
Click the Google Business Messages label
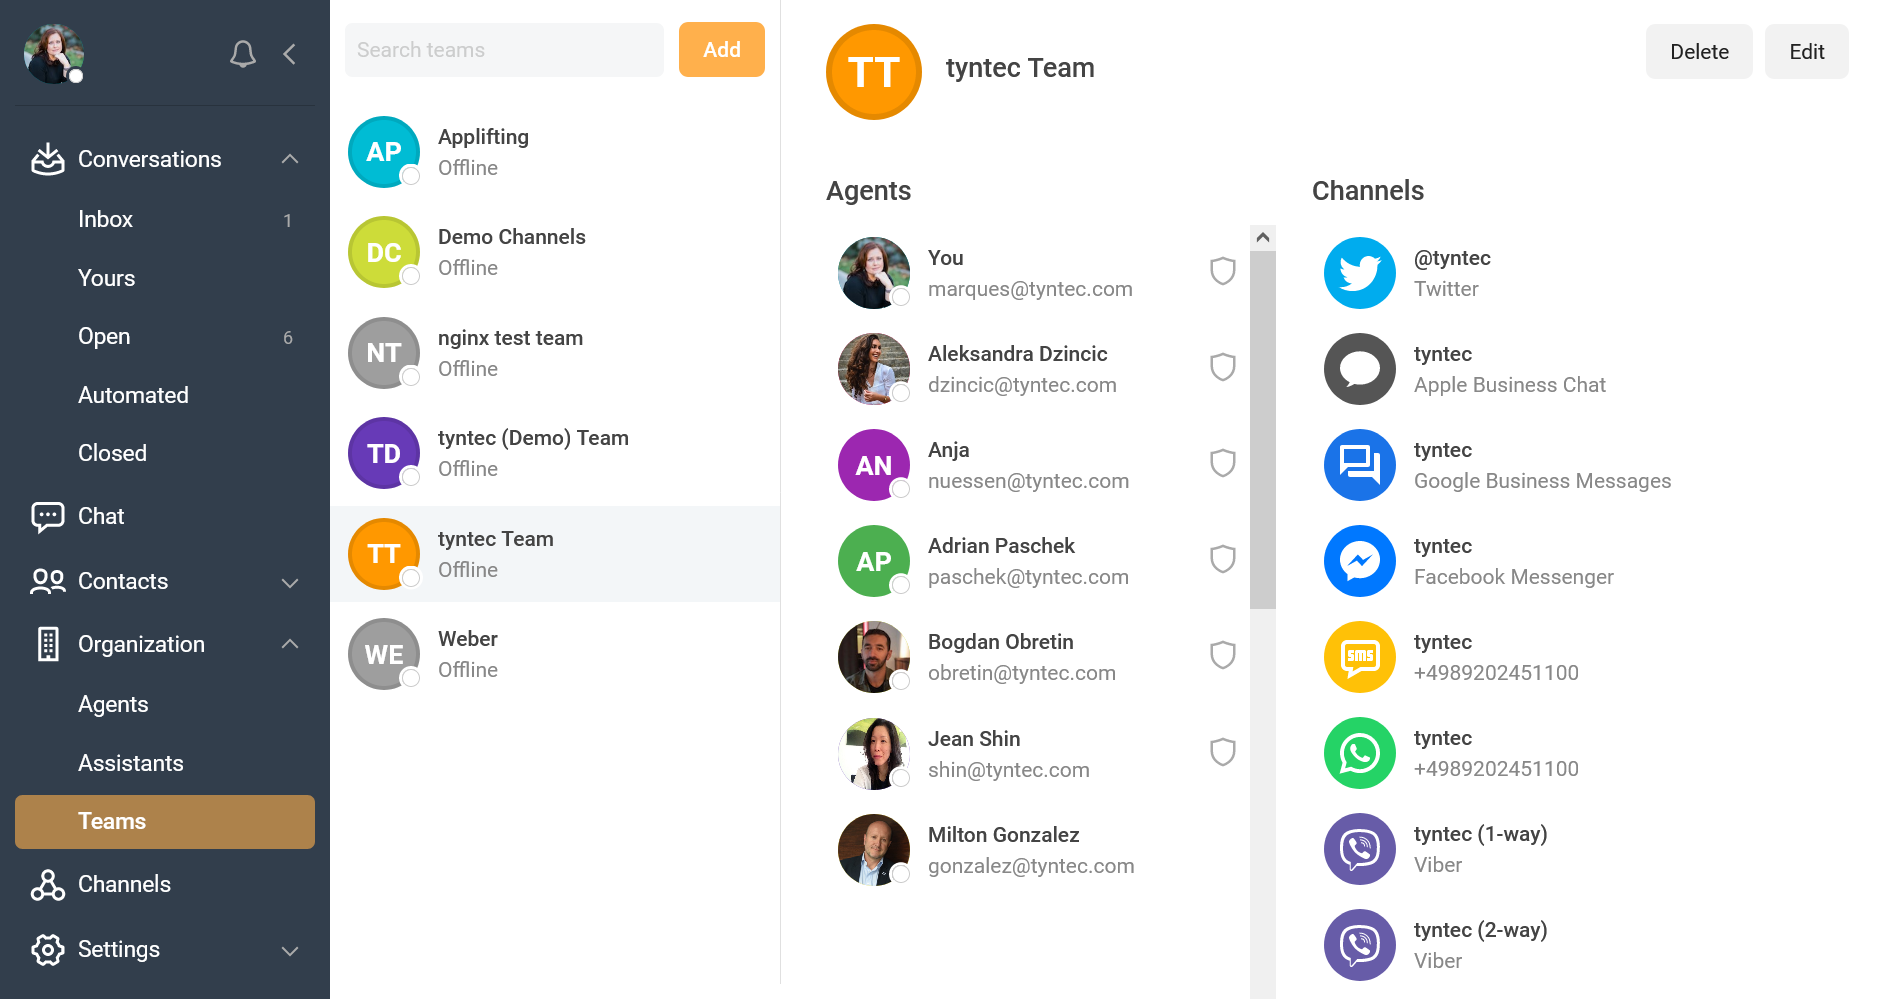pos(1542,481)
